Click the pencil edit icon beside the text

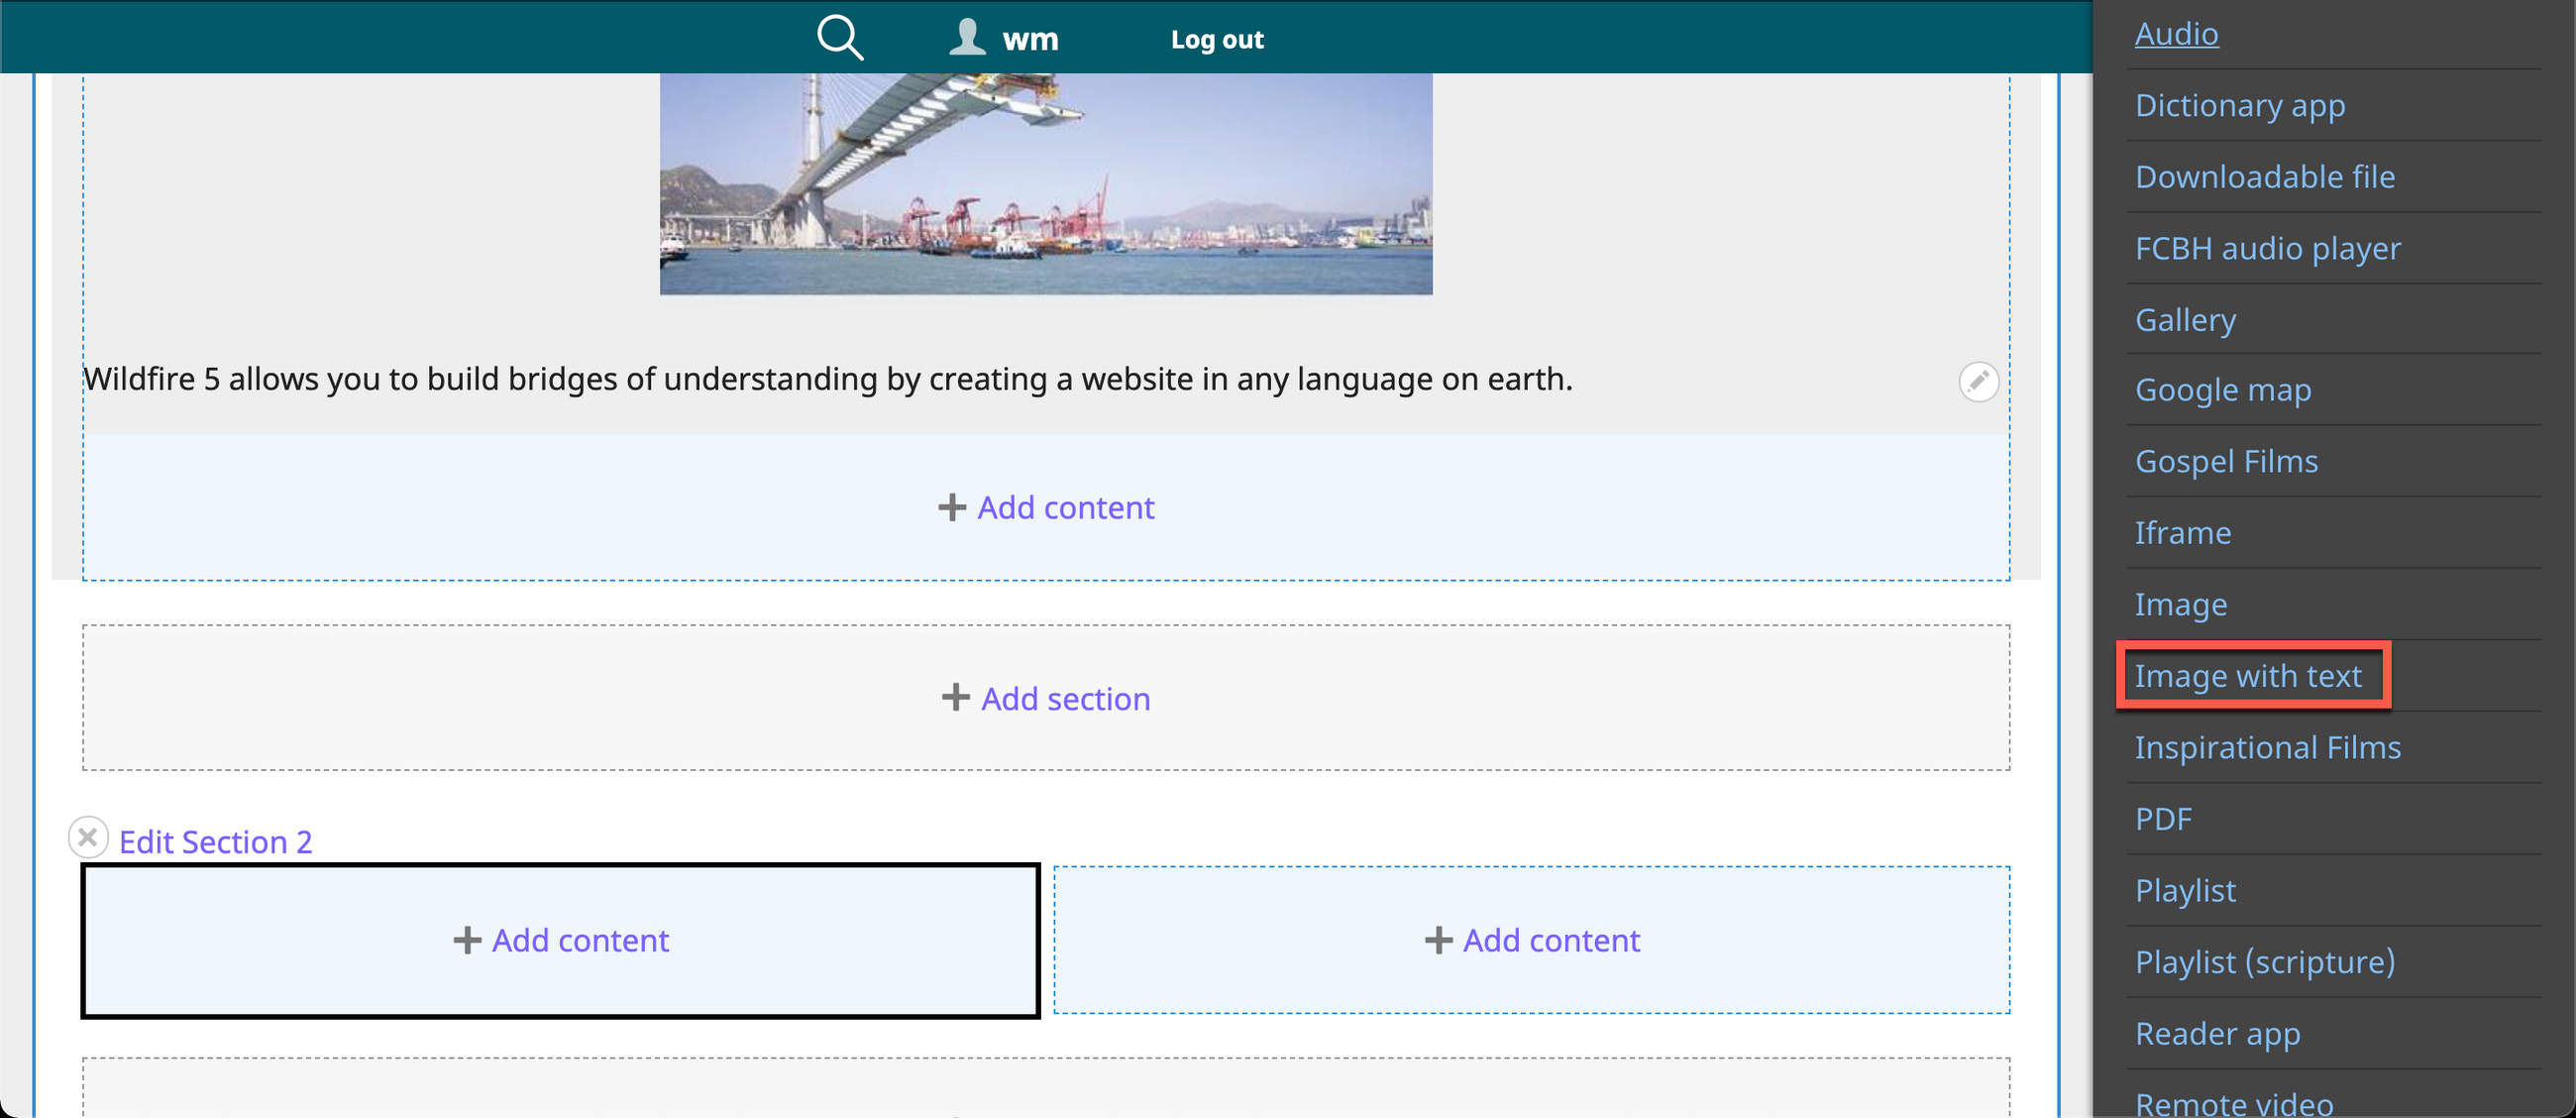pos(1977,381)
